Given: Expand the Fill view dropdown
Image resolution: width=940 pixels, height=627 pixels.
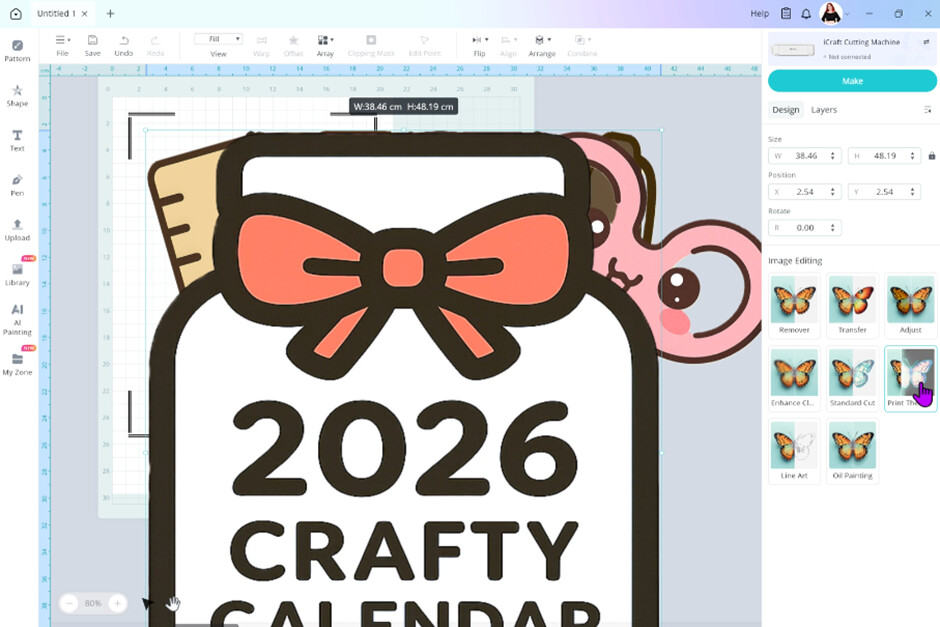Looking at the screenshot, I should tap(218, 39).
